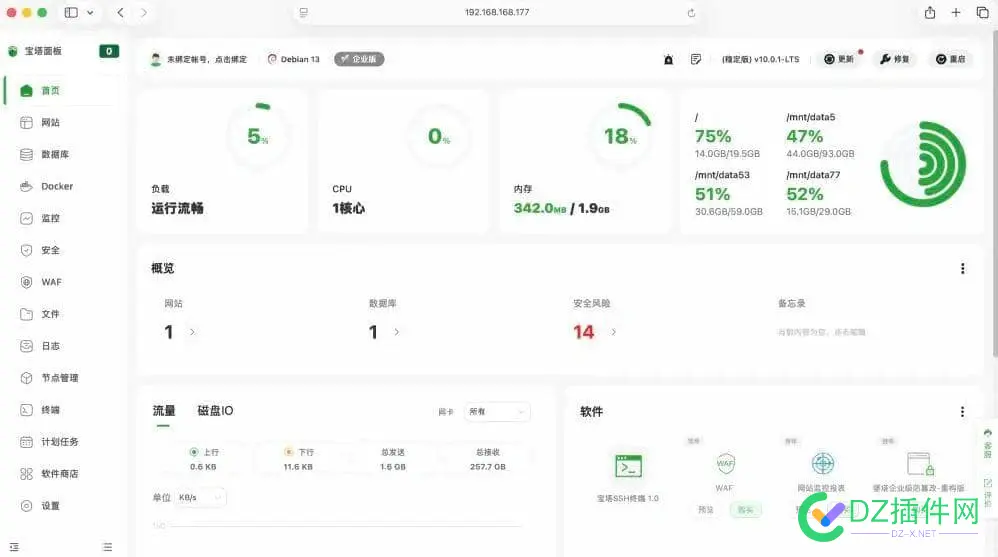Click the 安全风险 count 14
Viewport: 998px width, 557px height.
[x=583, y=332]
